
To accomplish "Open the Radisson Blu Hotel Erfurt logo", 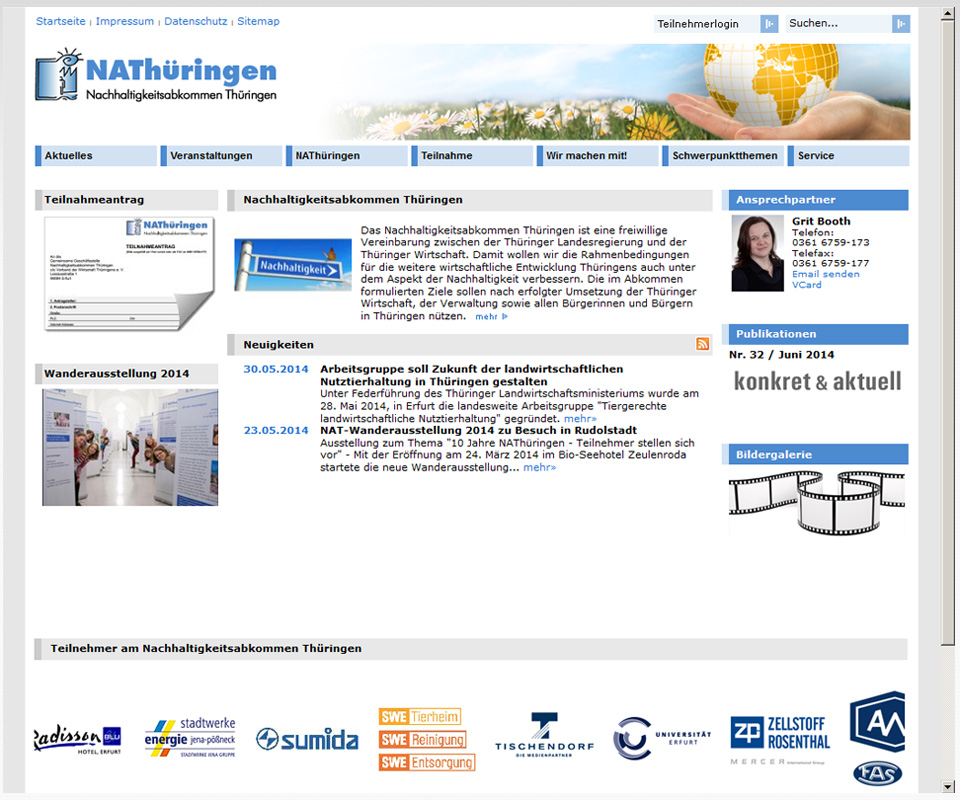I will (78, 739).
